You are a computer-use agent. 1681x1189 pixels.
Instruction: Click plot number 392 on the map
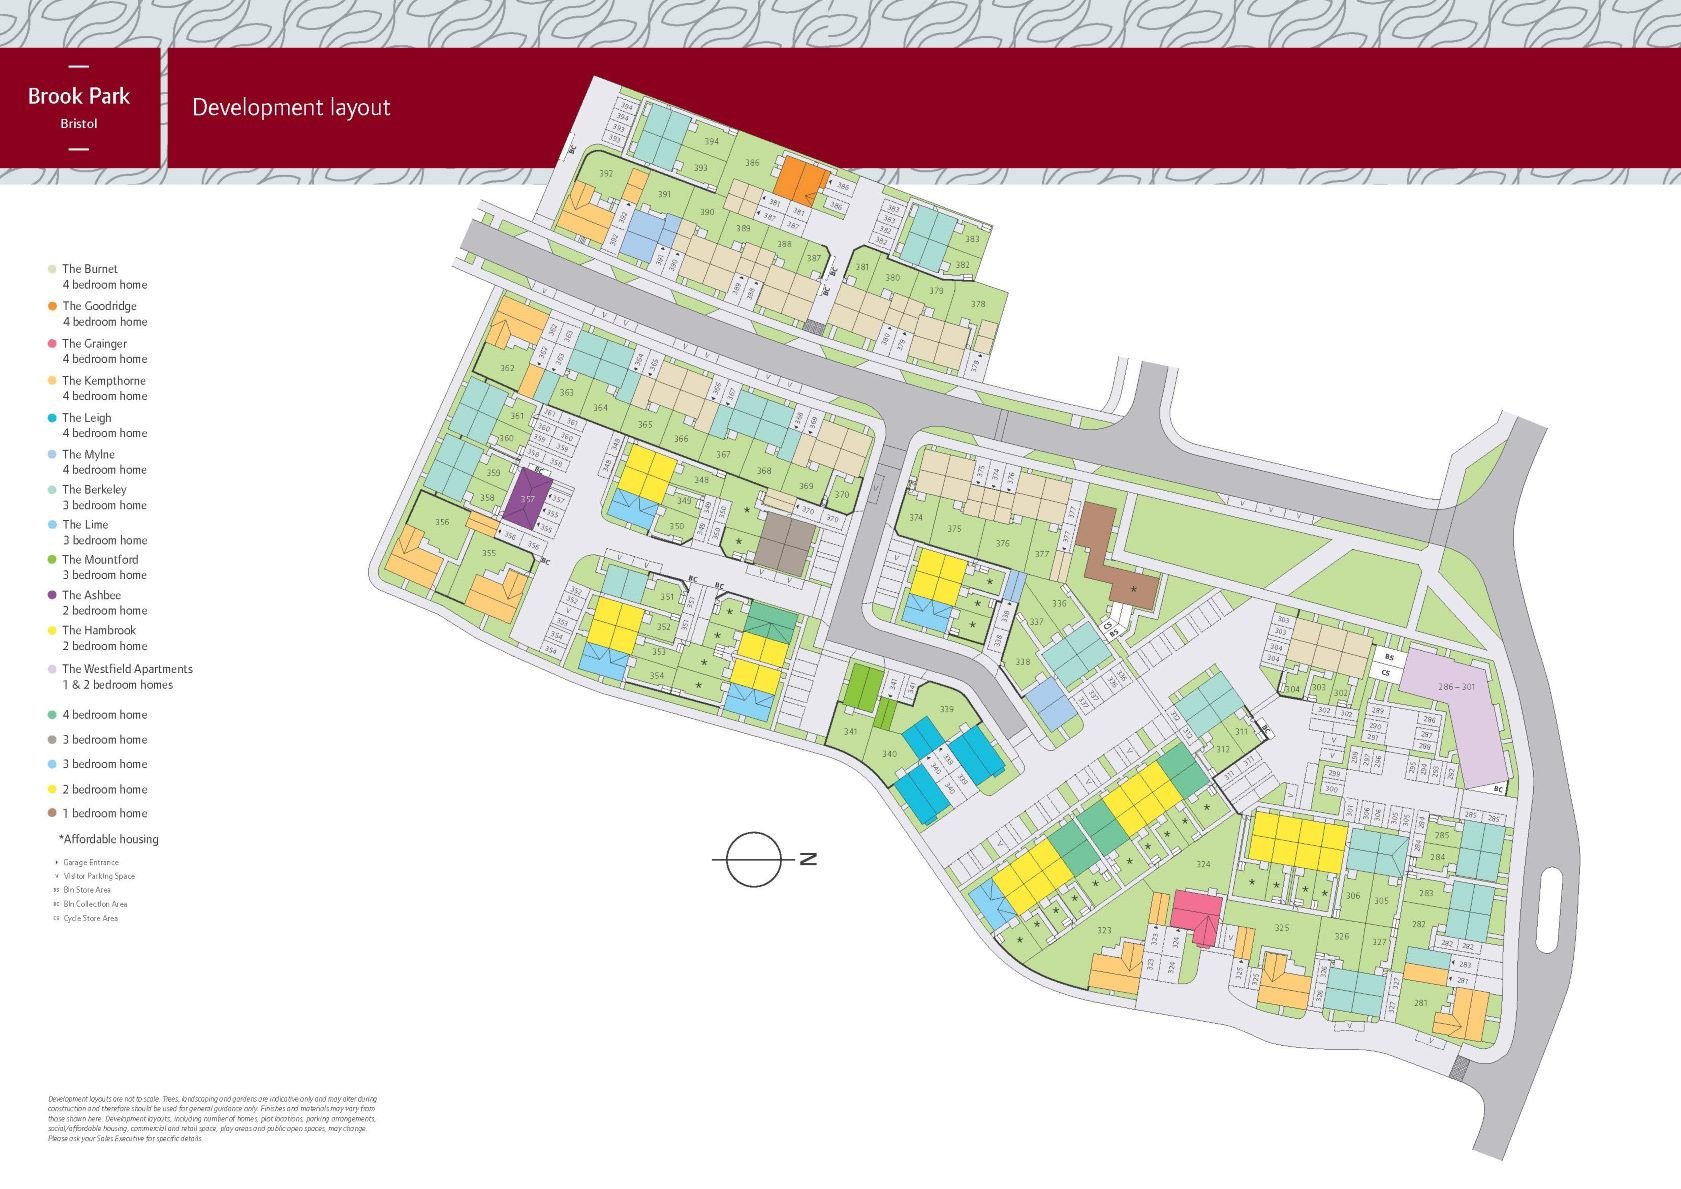[606, 173]
